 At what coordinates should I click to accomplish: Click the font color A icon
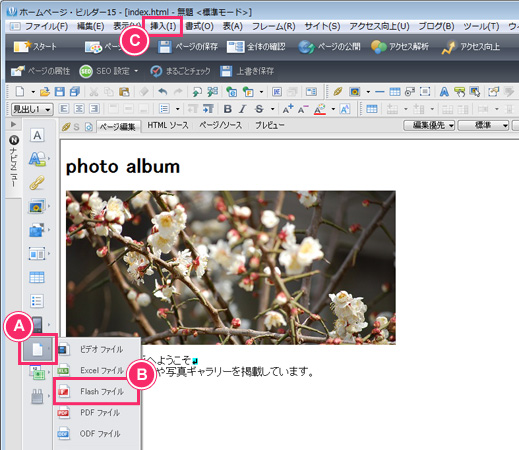pos(320,109)
